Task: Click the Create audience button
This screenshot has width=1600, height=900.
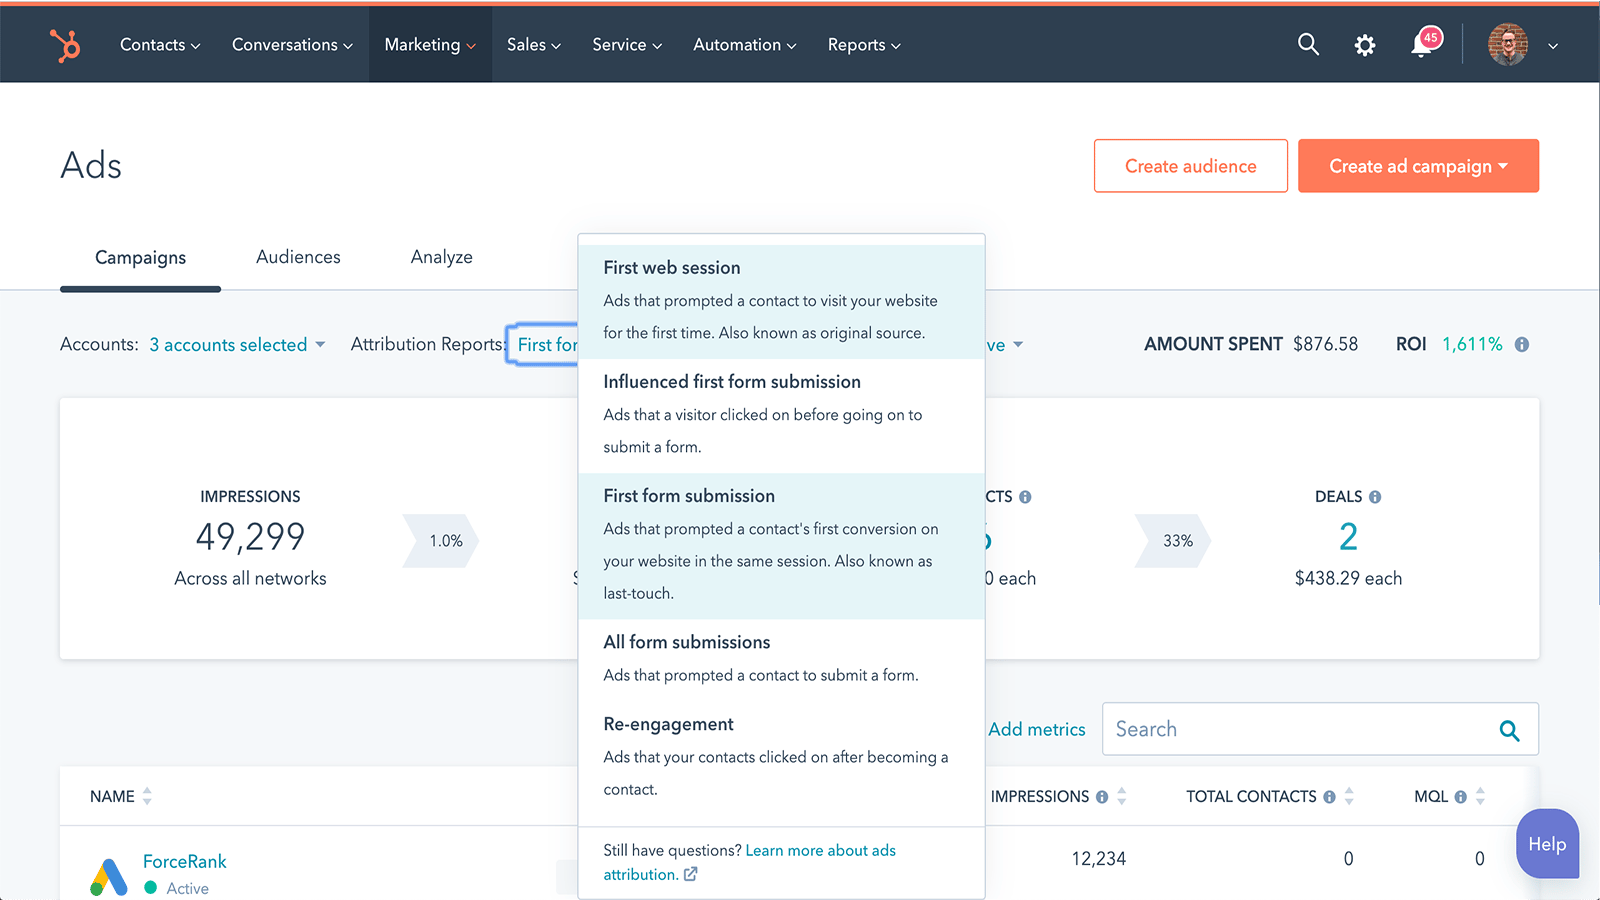Action: coord(1190,166)
